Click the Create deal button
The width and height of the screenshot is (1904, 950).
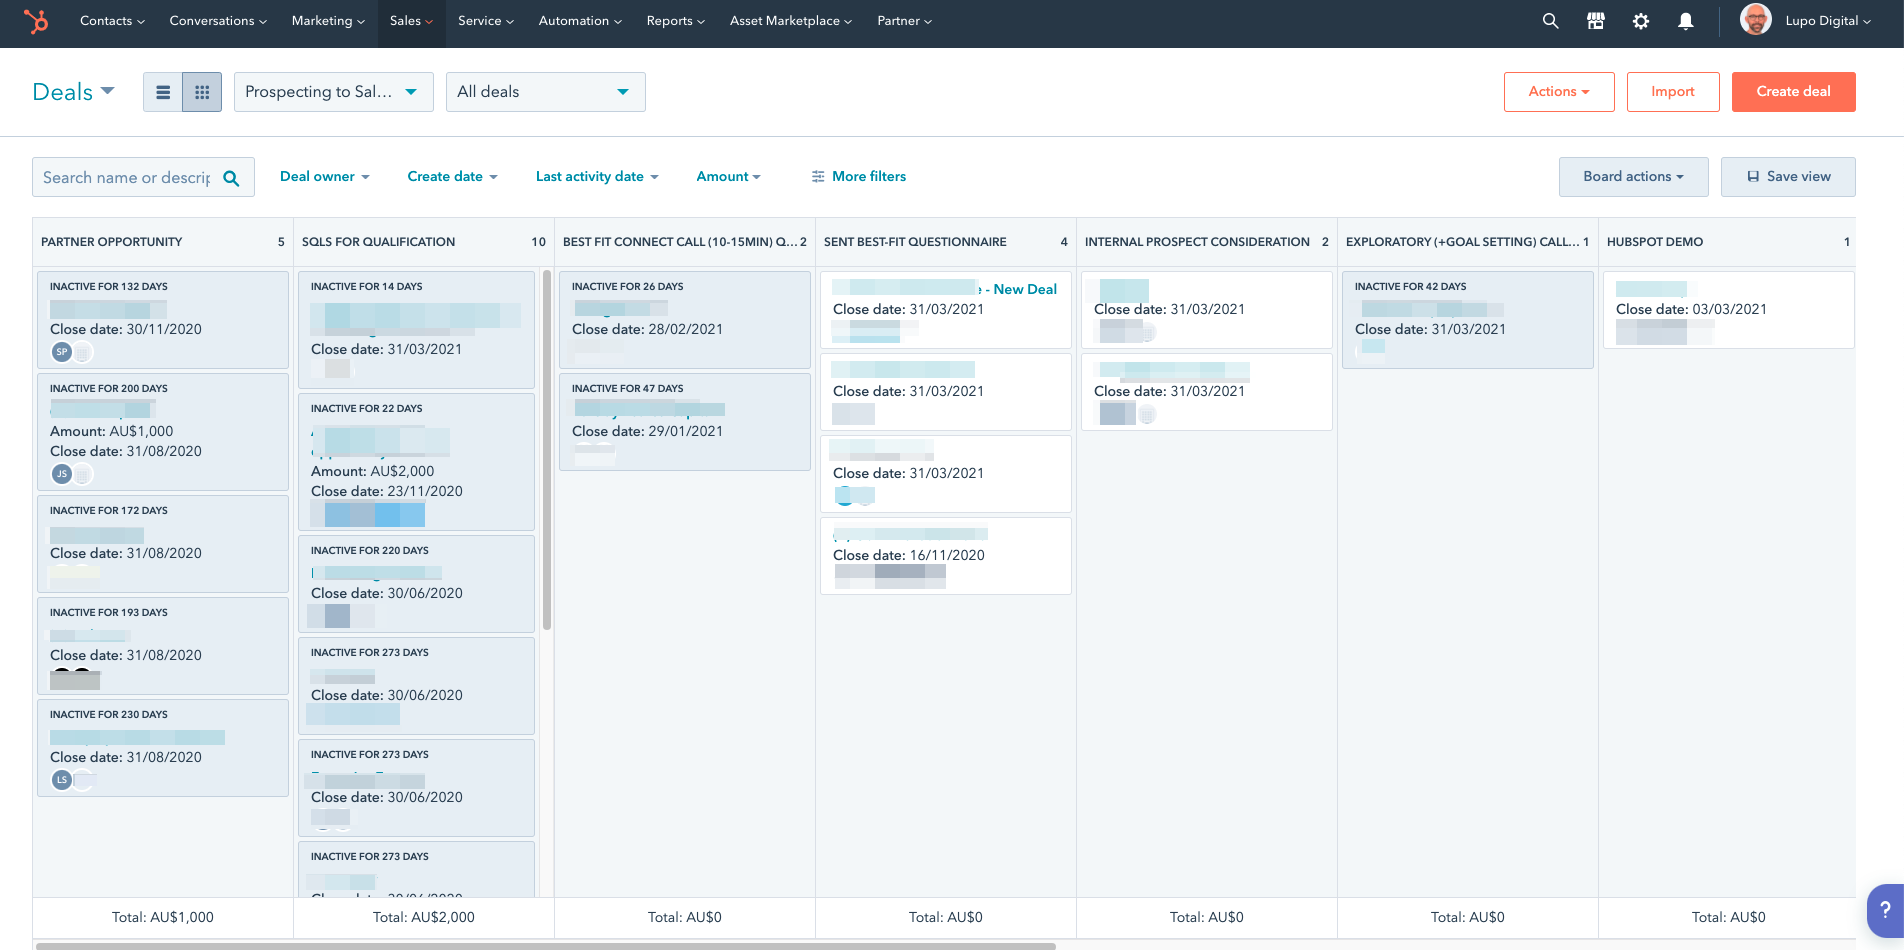[x=1793, y=91]
